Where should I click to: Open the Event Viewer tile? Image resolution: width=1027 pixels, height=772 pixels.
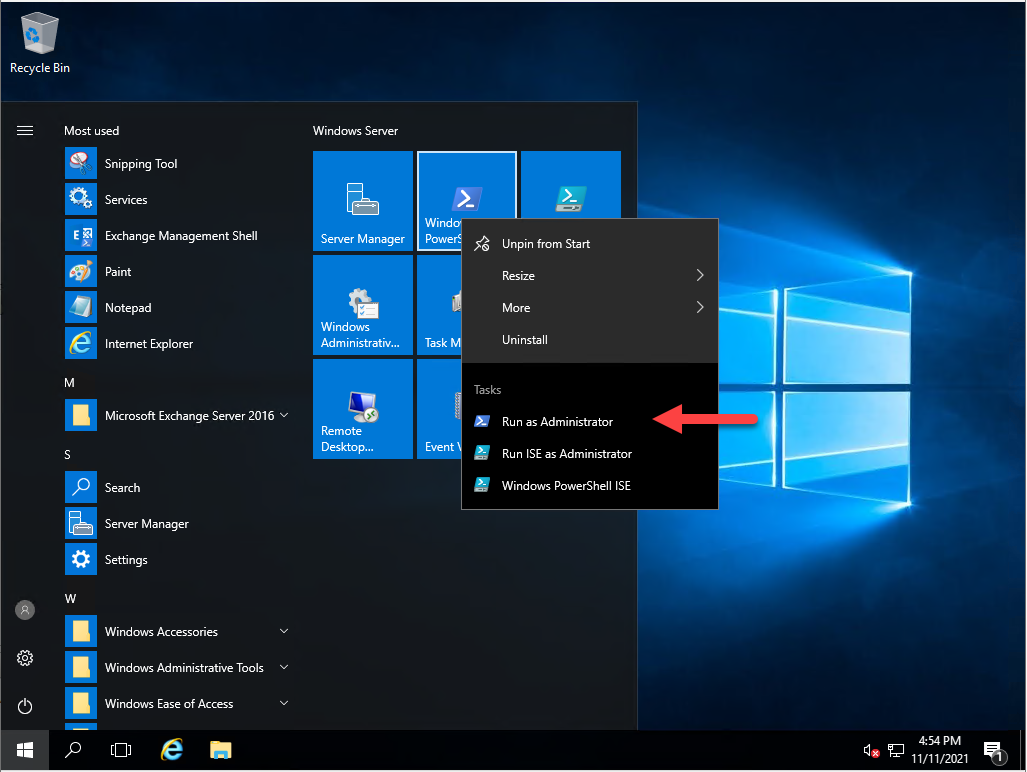(x=439, y=409)
